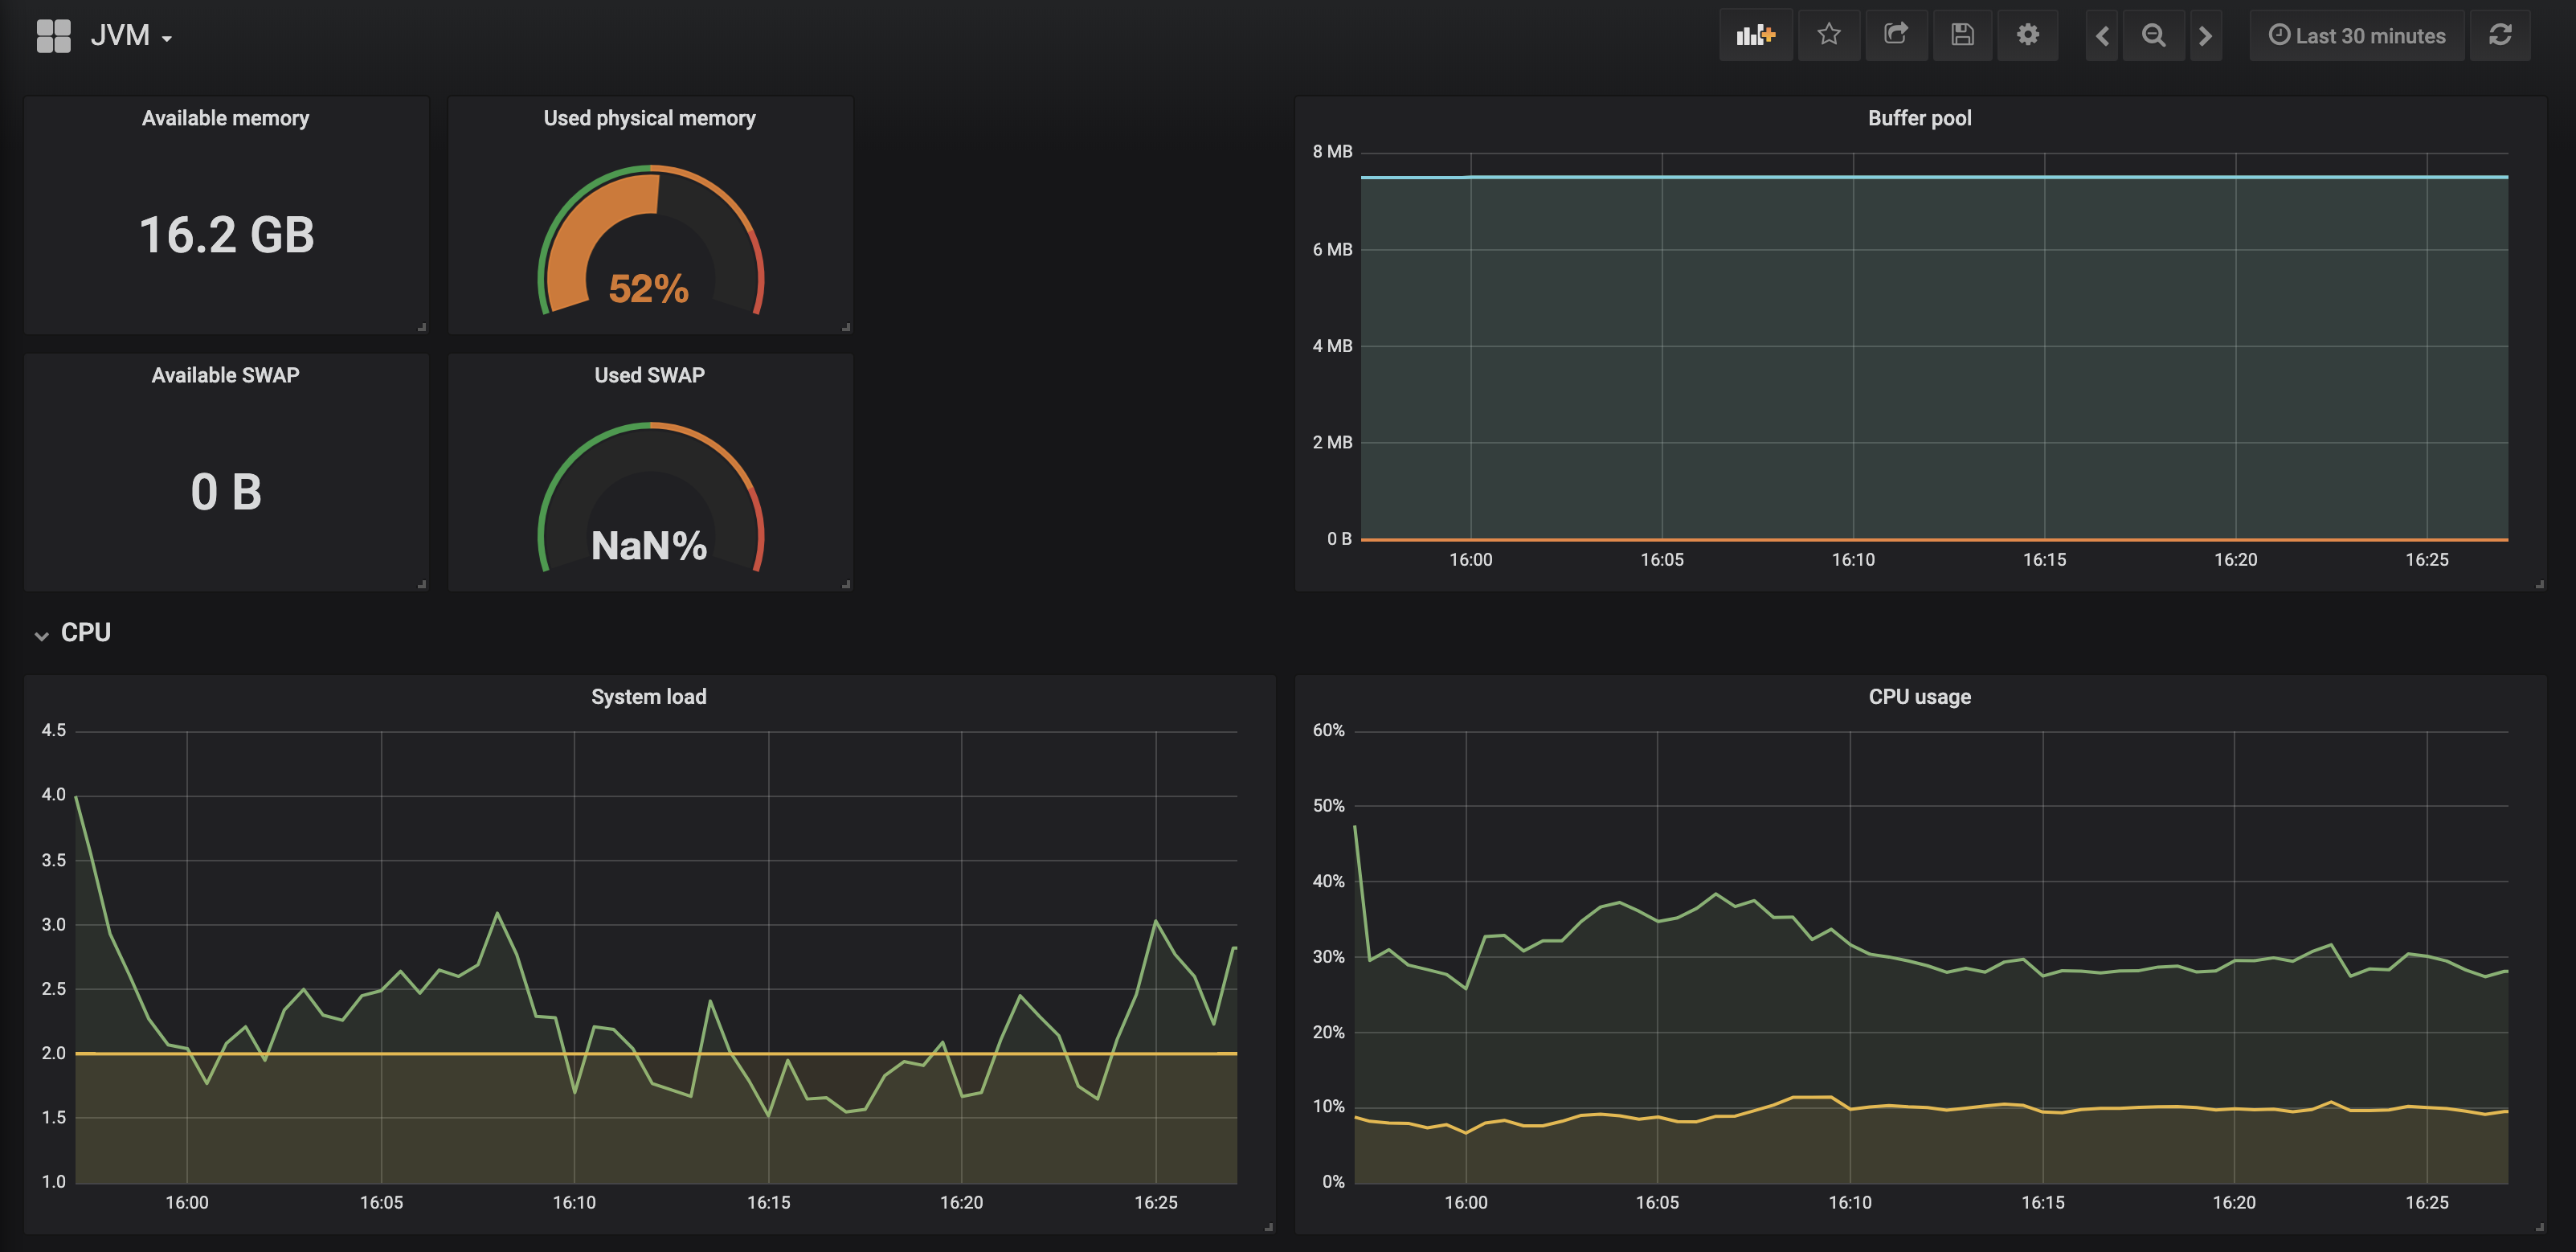
Task: Click Used physical memory title
Action: tap(649, 118)
